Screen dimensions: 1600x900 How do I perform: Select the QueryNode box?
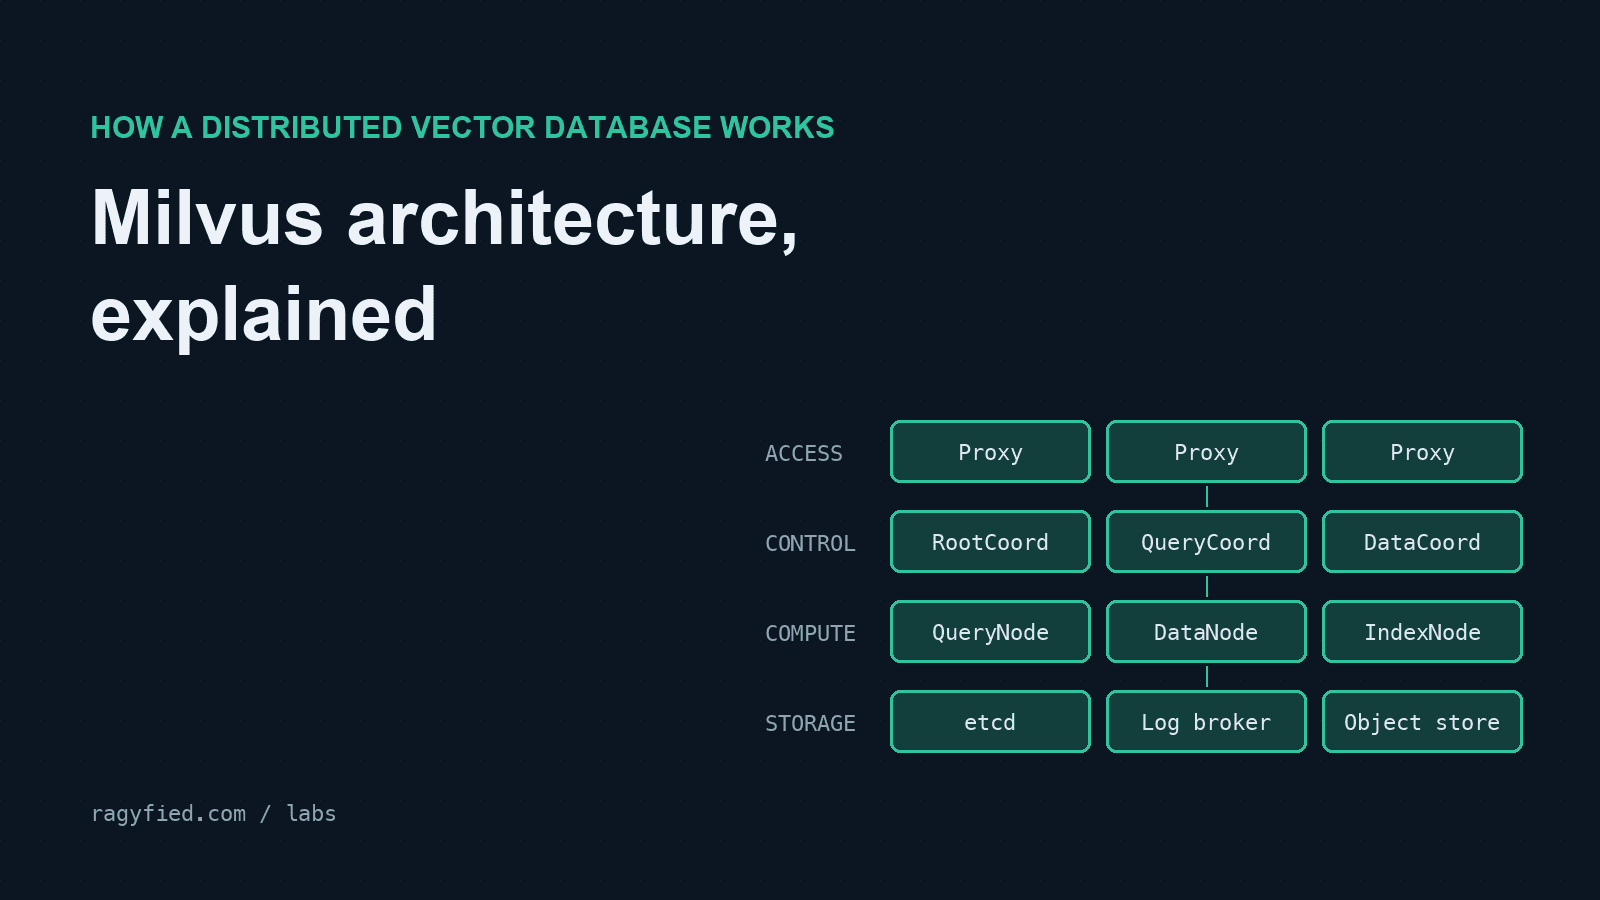[x=990, y=632]
